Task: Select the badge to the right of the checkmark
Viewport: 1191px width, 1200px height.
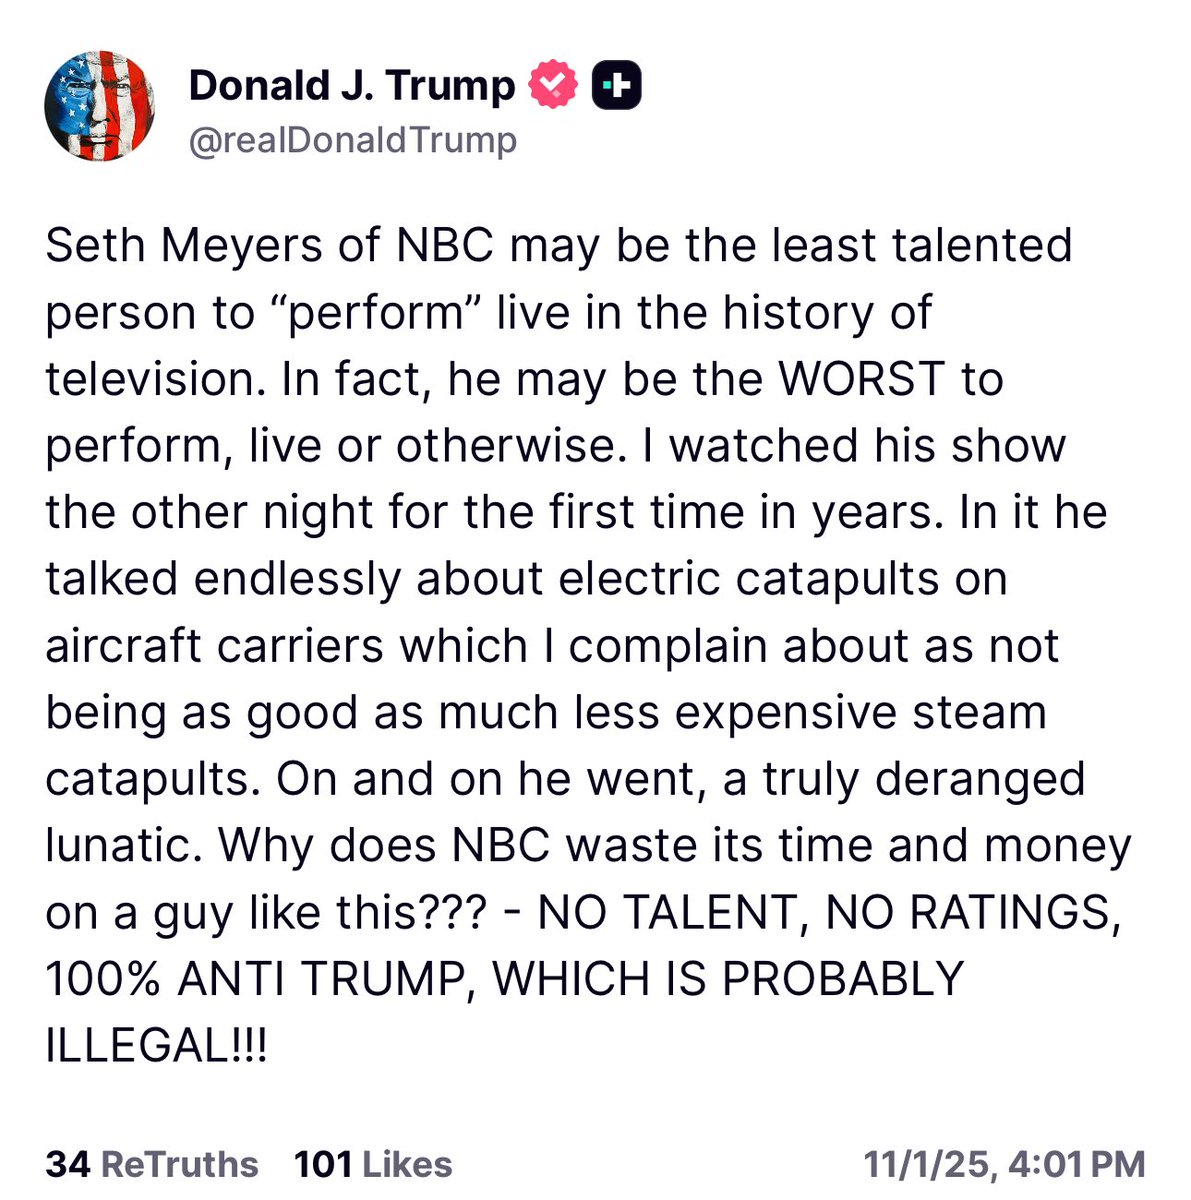Action: [618, 84]
